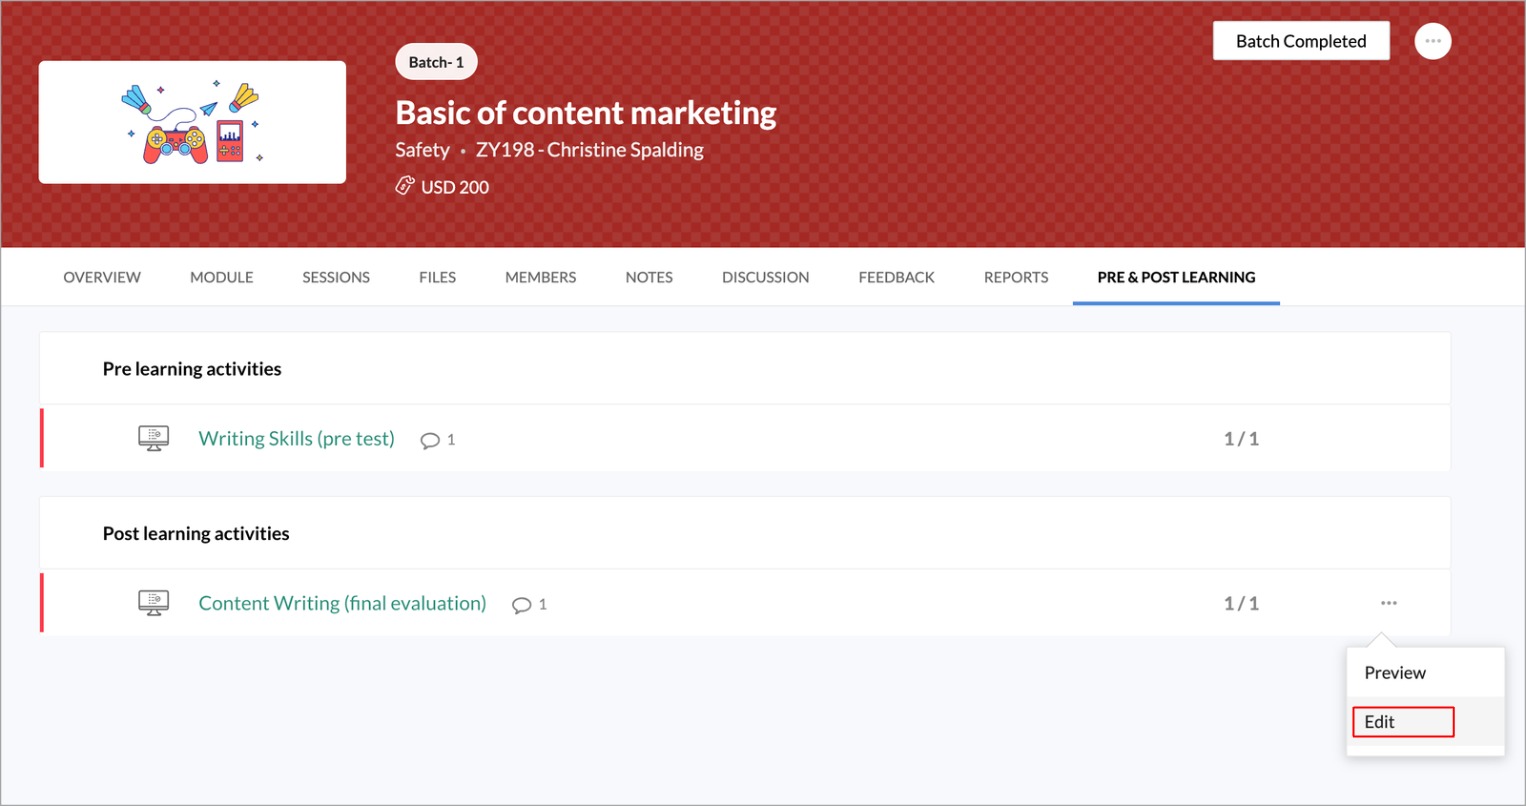The image size is (1526, 806).
Task: Click the price tag icon beside USD 200
Action: (x=405, y=186)
